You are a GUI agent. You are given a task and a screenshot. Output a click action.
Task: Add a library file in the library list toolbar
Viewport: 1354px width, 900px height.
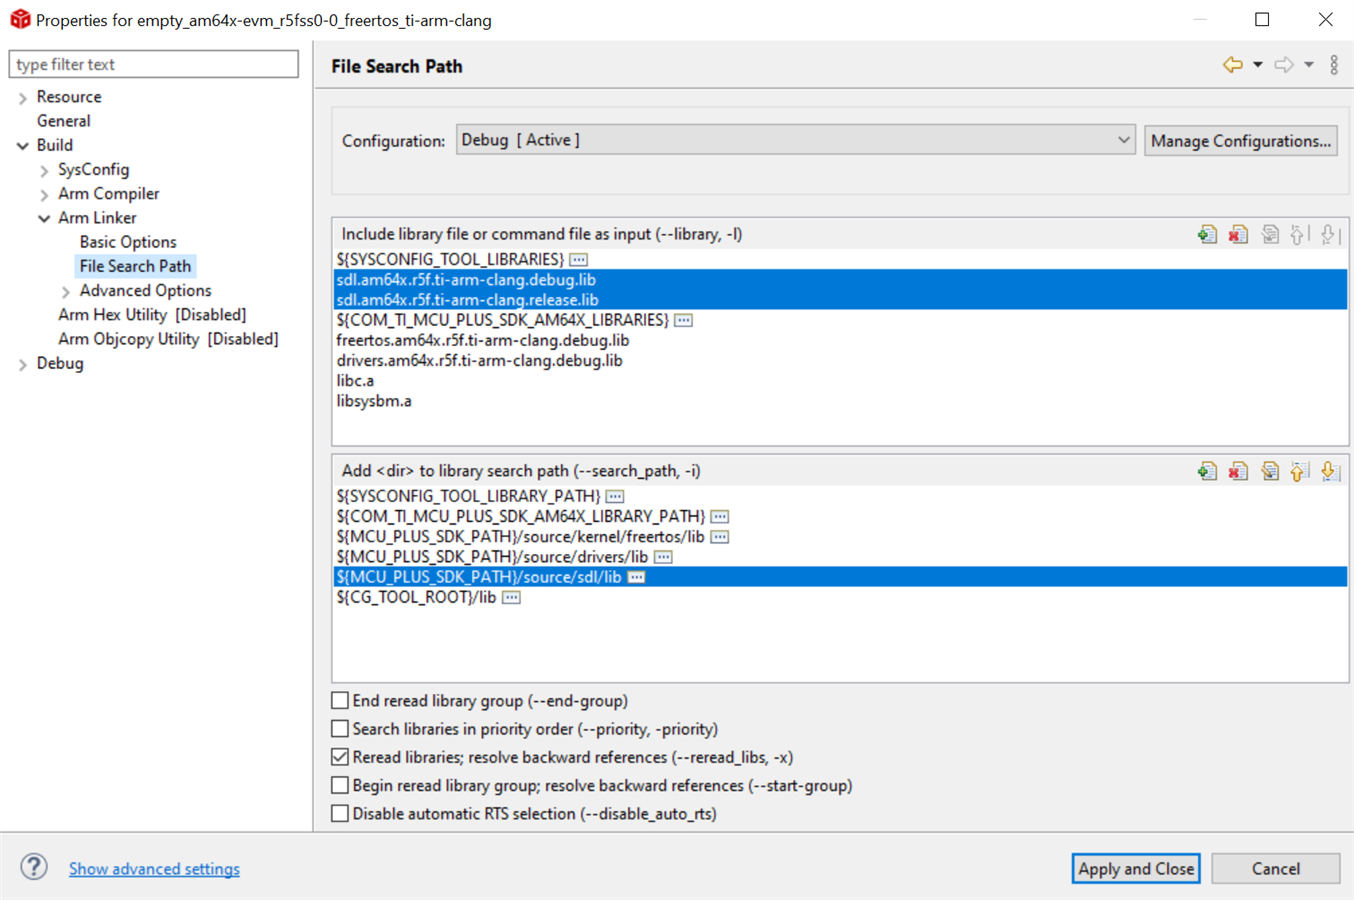pyautogui.click(x=1207, y=234)
